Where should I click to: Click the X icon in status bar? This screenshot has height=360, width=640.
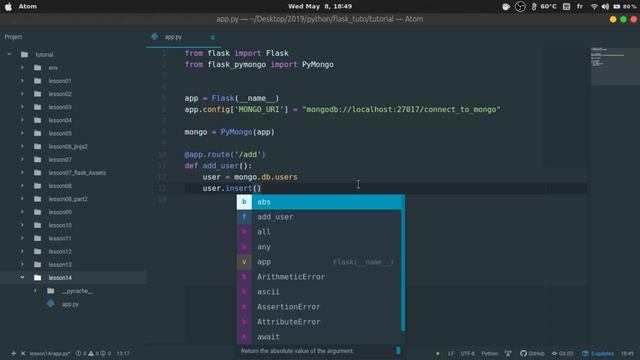click(x=23, y=353)
